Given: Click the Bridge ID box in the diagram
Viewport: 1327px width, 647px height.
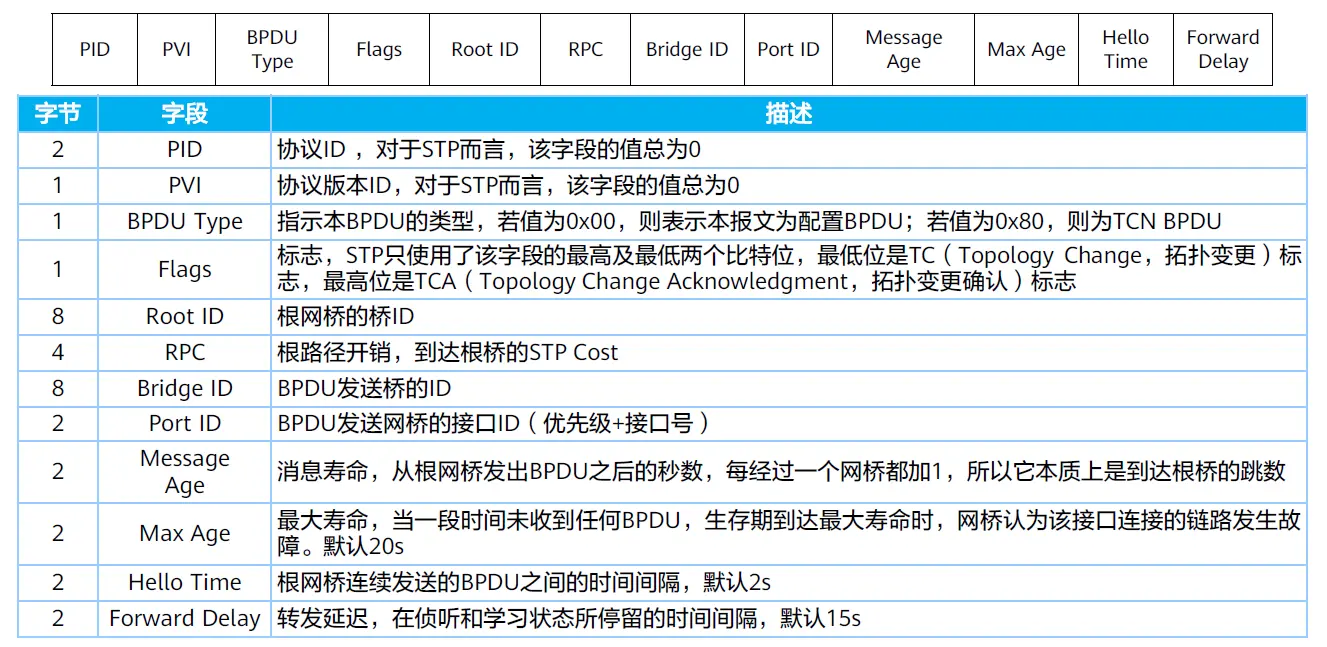Looking at the screenshot, I should pyautogui.click(x=687, y=49).
